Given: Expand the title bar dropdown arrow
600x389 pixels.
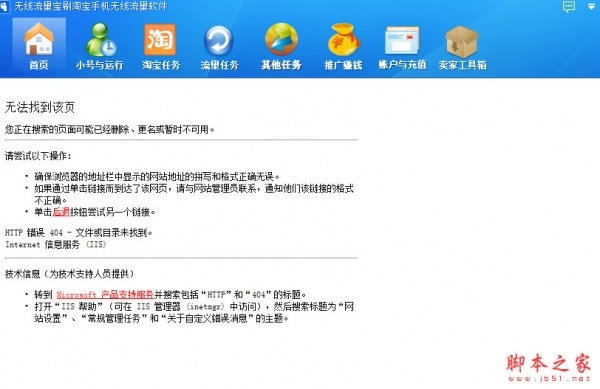Looking at the screenshot, I should point(591,7).
